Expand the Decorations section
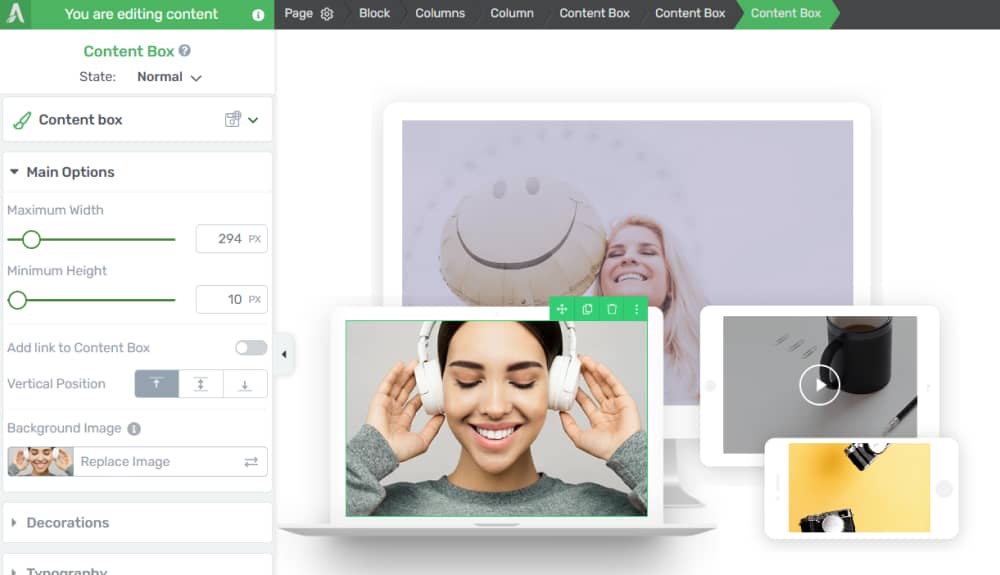The height and width of the screenshot is (575, 1000). [14, 523]
